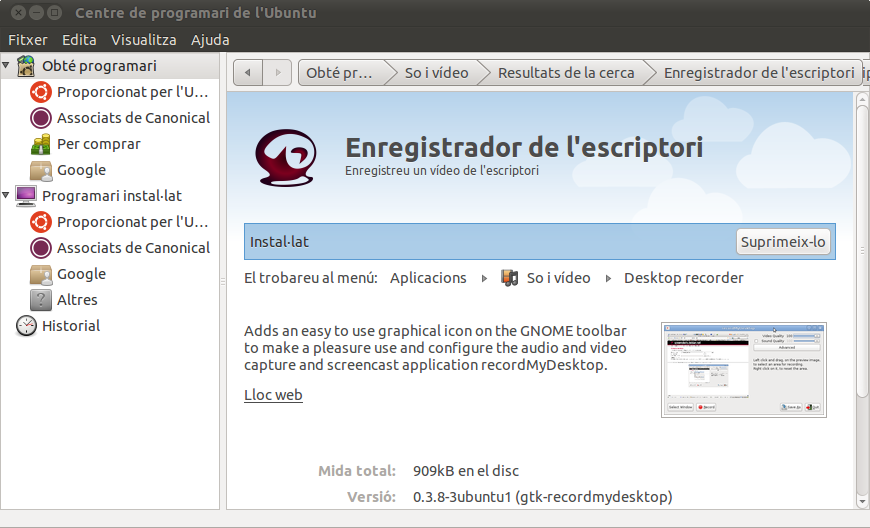
Task: Click the Enregistrador de l'escriptori app logo
Action: (x=287, y=155)
